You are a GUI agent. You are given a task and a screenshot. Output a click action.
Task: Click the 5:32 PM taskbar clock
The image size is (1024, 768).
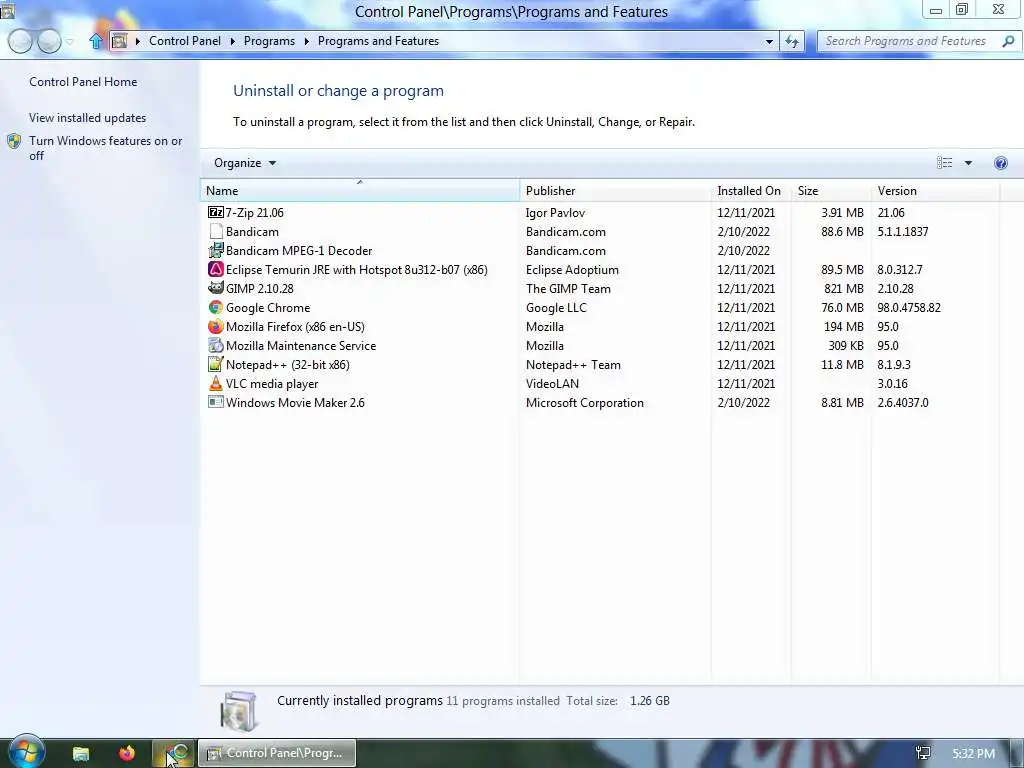[x=973, y=754]
